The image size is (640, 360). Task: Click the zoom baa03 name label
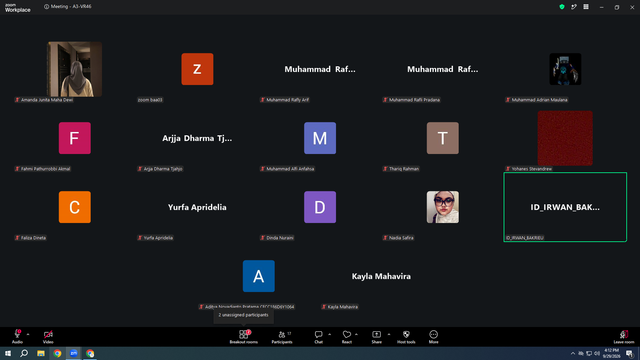[x=150, y=100]
